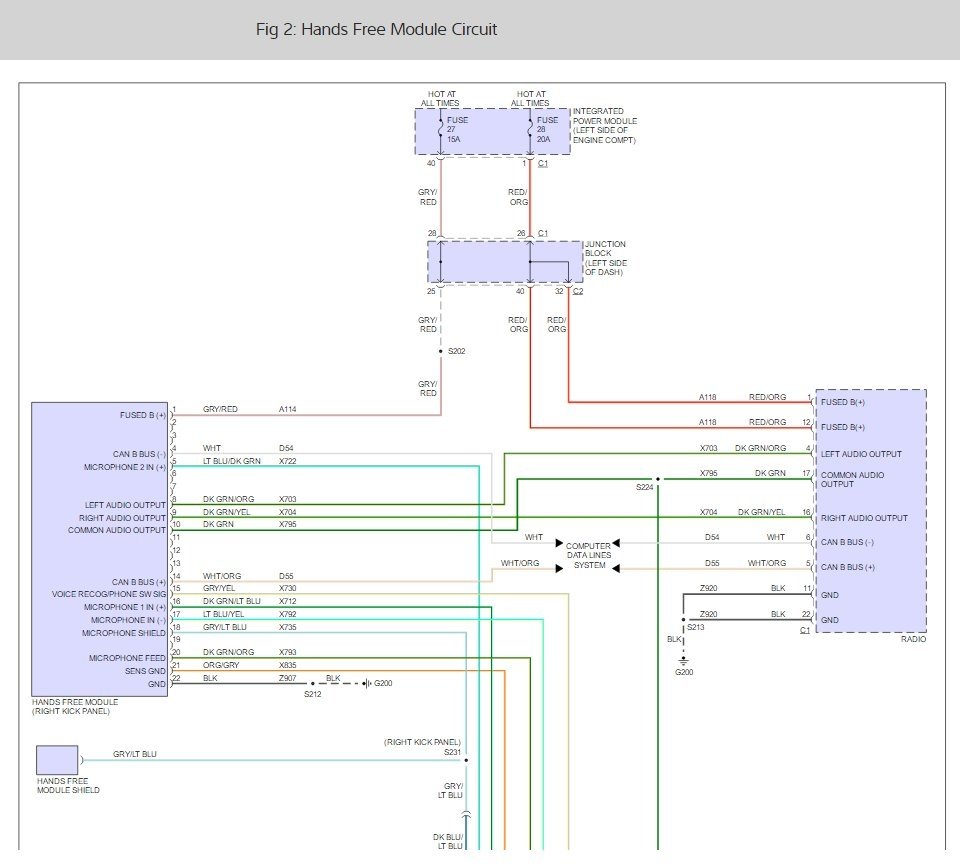Select the DK GRN/LT BLU wire label
960x868 pixels.
tap(231, 601)
